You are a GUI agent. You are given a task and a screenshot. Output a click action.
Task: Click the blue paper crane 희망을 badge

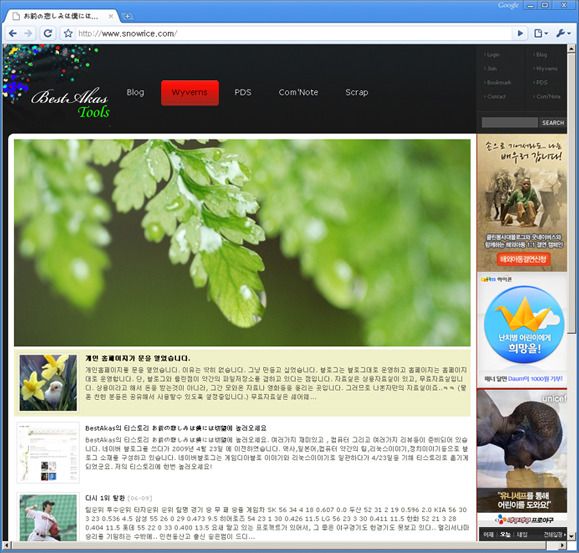[524, 325]
